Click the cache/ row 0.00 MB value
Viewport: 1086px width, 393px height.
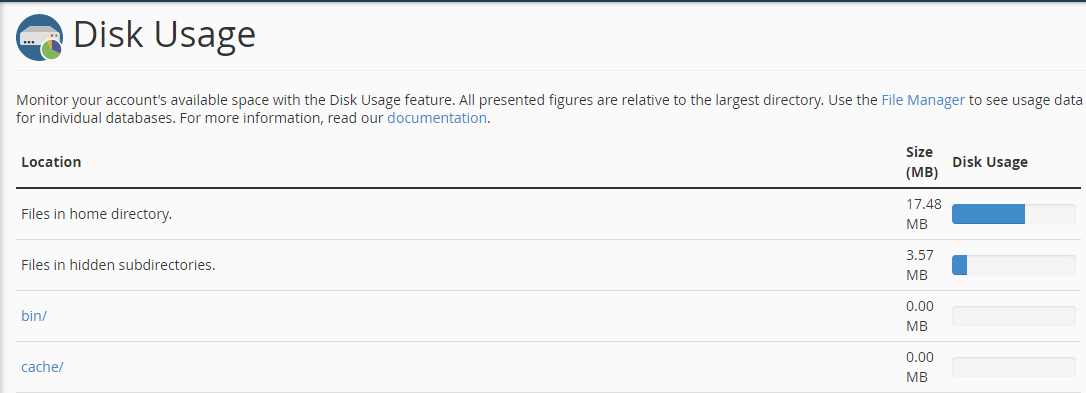(920, 367)
